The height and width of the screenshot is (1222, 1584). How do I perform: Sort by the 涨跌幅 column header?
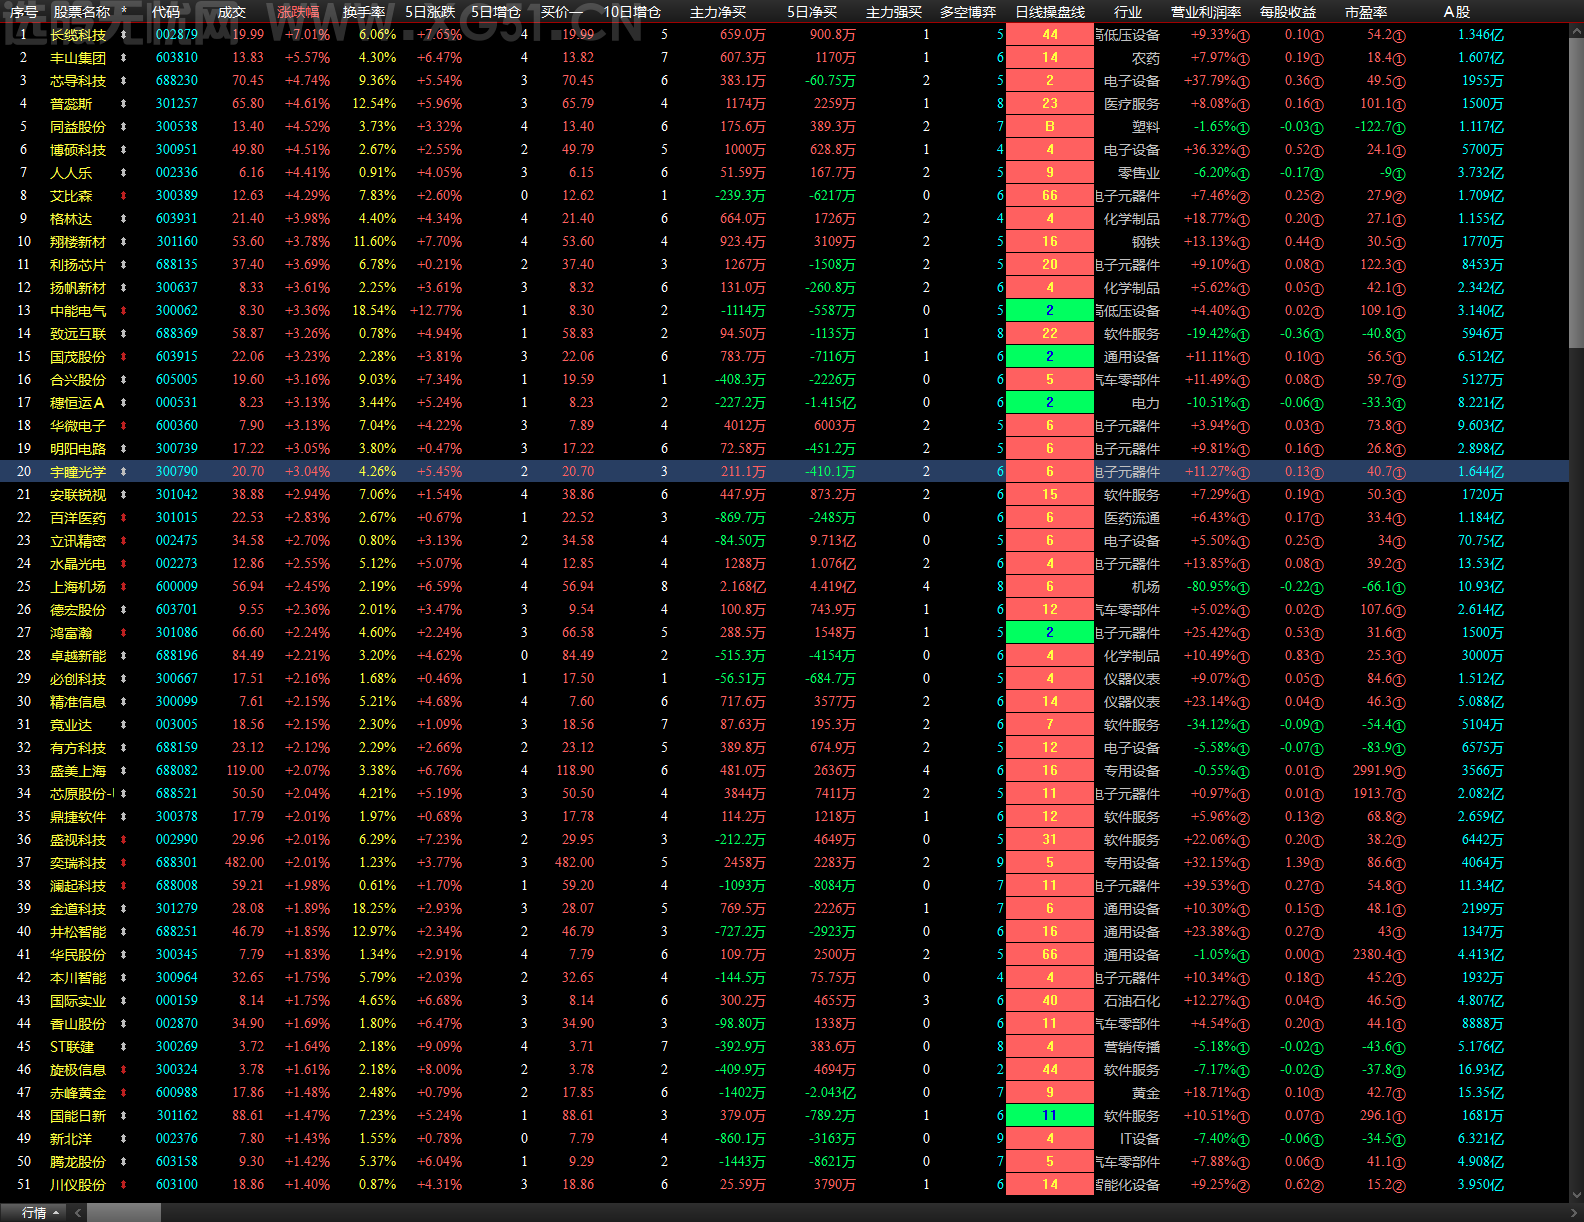tap(298, 12)
